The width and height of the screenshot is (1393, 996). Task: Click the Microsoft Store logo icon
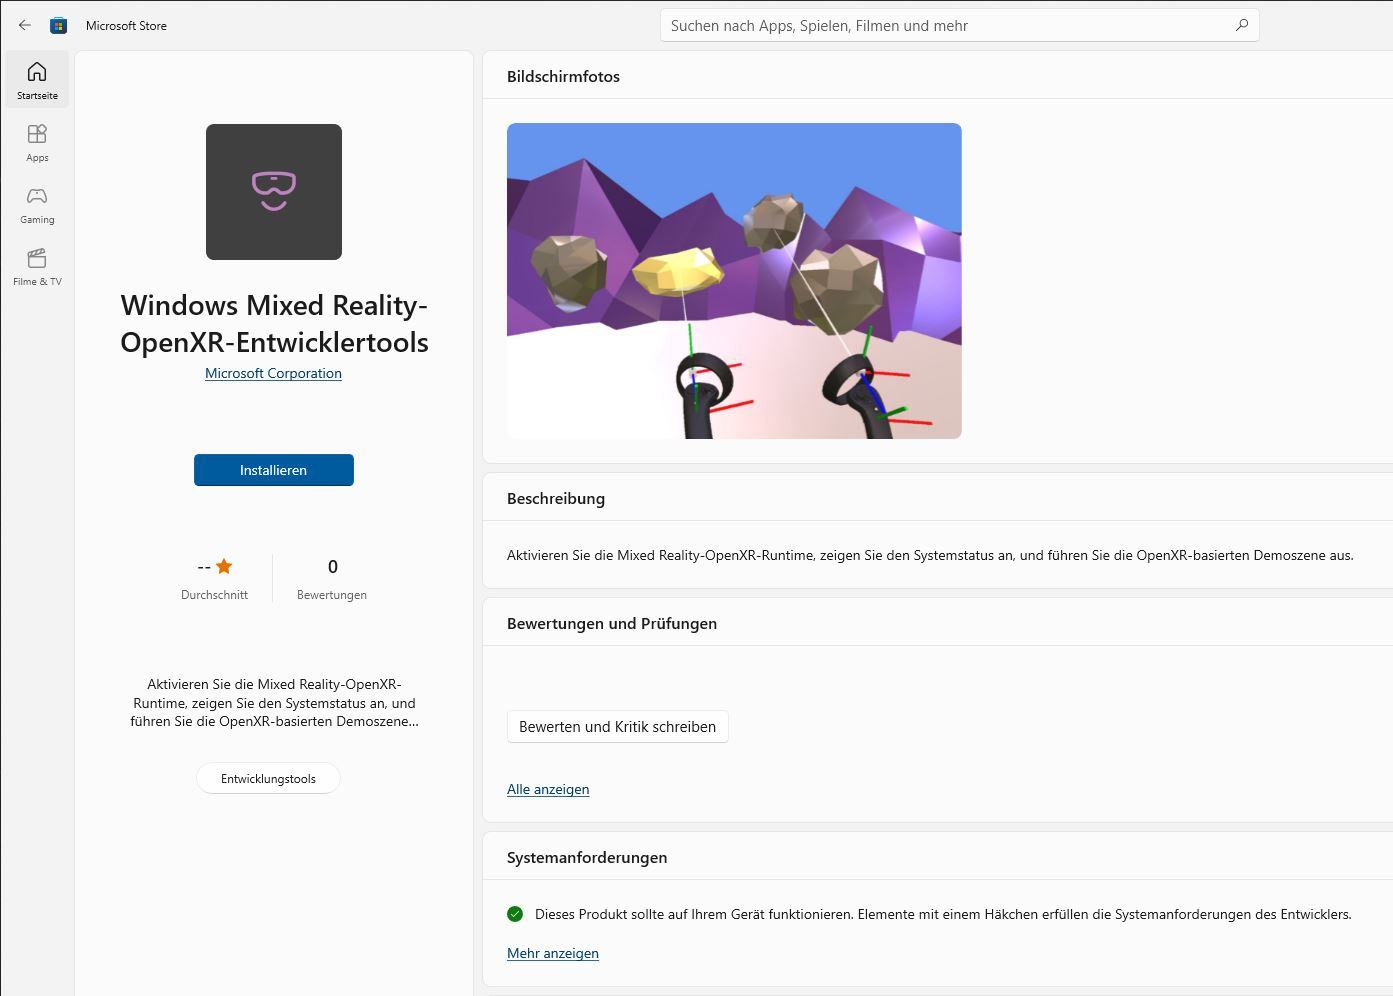(x=59, y=25)
